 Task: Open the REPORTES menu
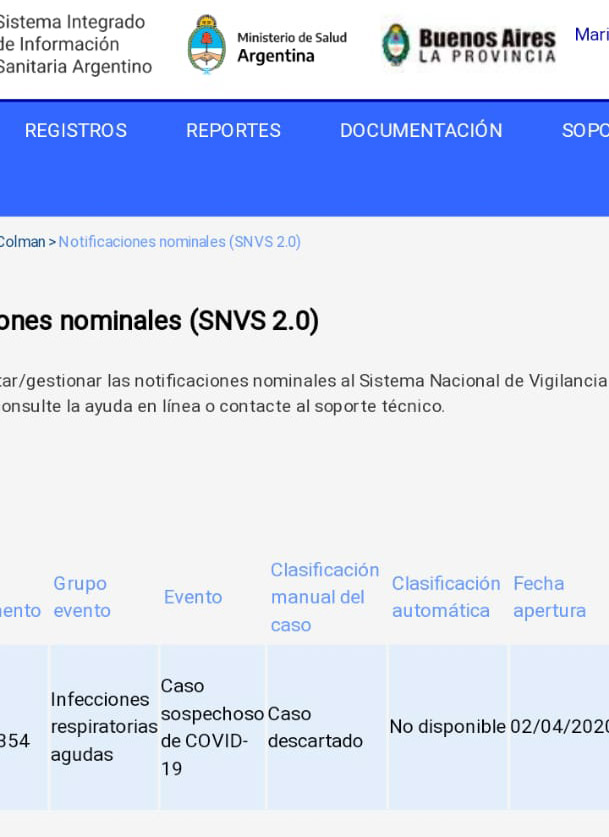[x=233, y=131]
